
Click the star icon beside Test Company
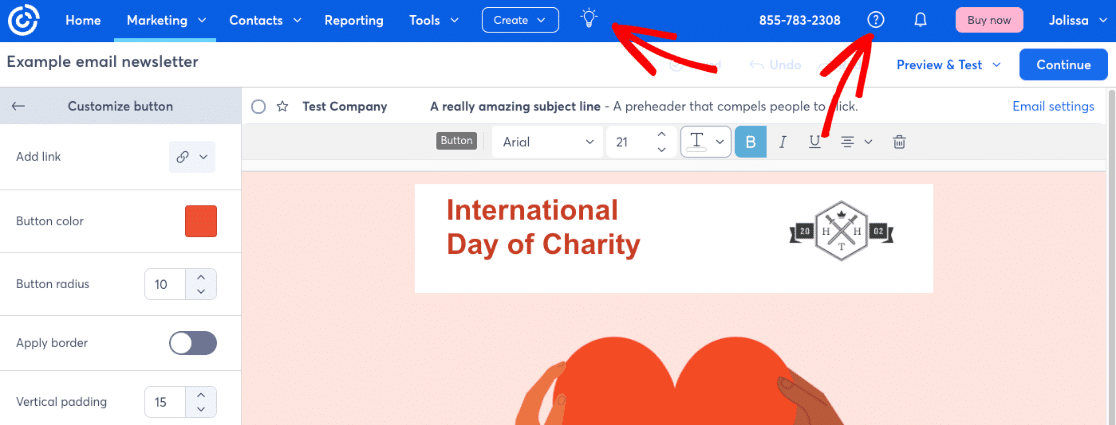pyautogui.click(x=283, y=107)
